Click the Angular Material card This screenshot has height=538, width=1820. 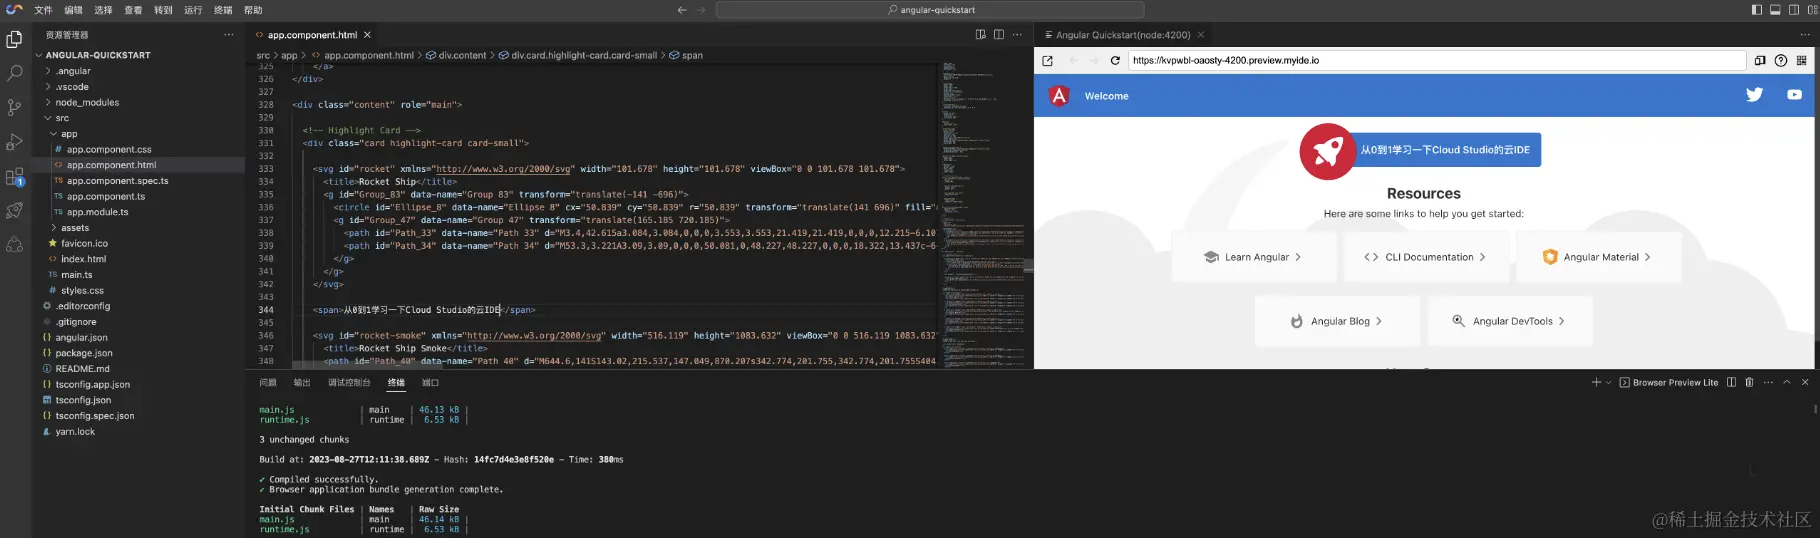click(x=1598, y=257)
